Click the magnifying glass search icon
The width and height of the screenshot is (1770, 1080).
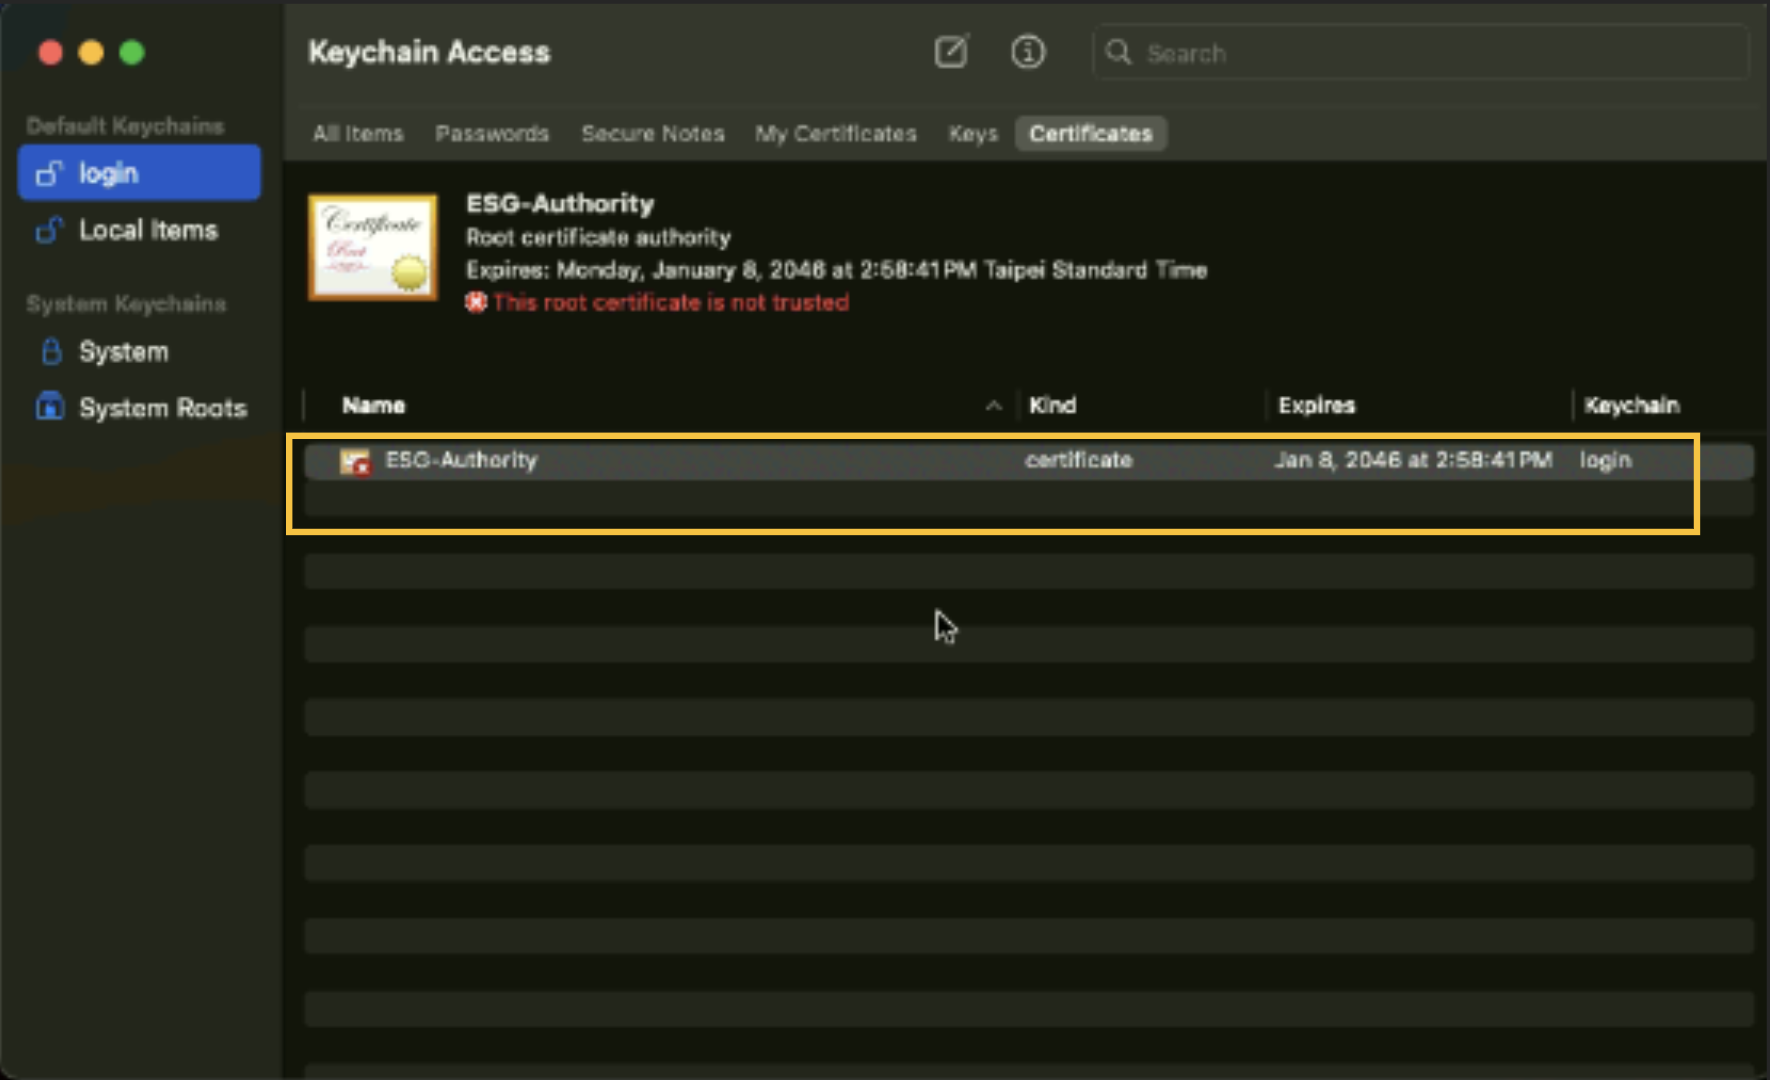[1119, 52]
